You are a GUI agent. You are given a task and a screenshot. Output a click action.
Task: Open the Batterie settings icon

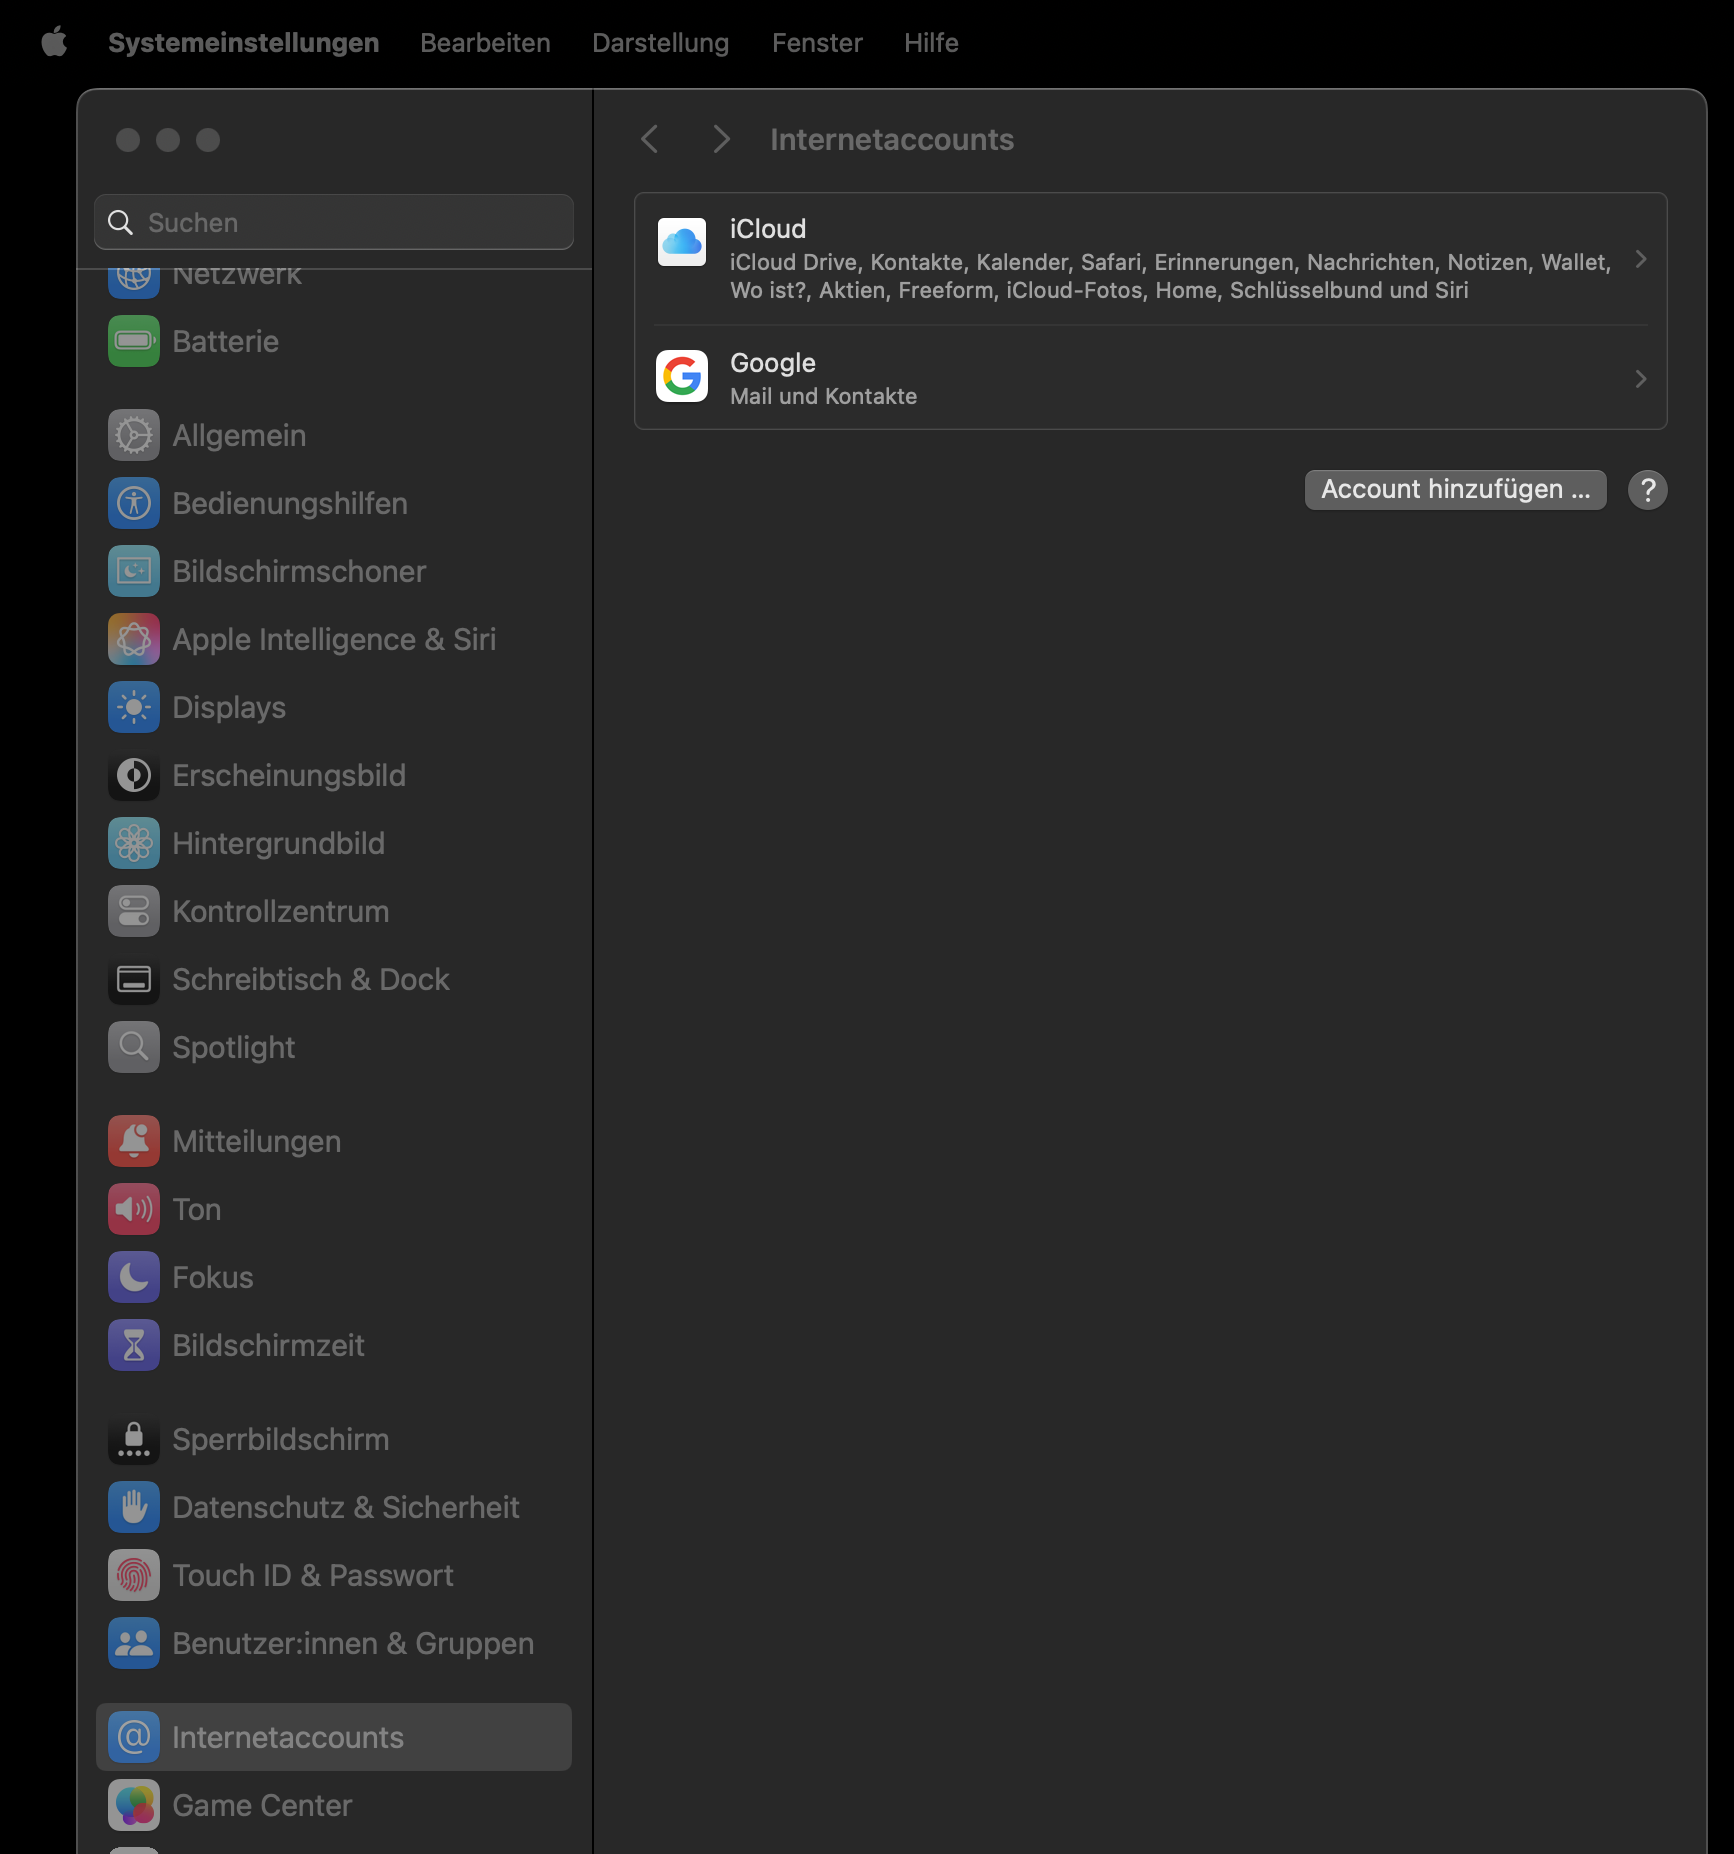pos(134,341)
